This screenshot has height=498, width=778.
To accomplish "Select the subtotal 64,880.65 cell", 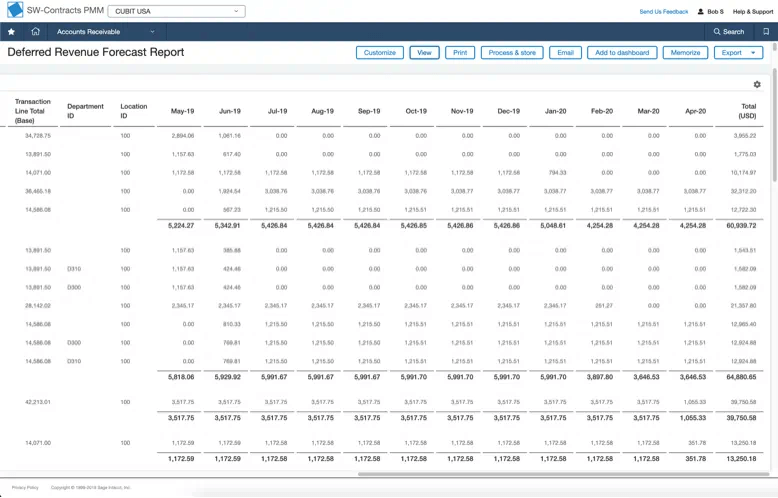I will click(x=741, y=377).
